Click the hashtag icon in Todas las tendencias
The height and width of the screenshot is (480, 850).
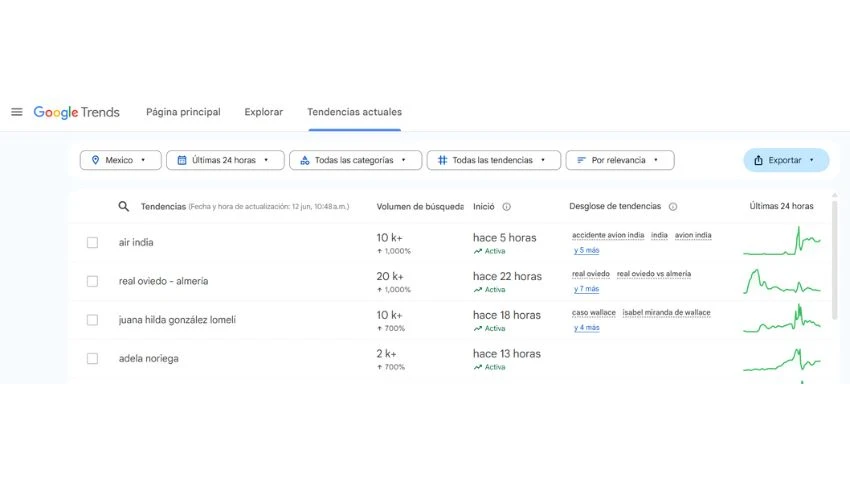click(442, 160)
